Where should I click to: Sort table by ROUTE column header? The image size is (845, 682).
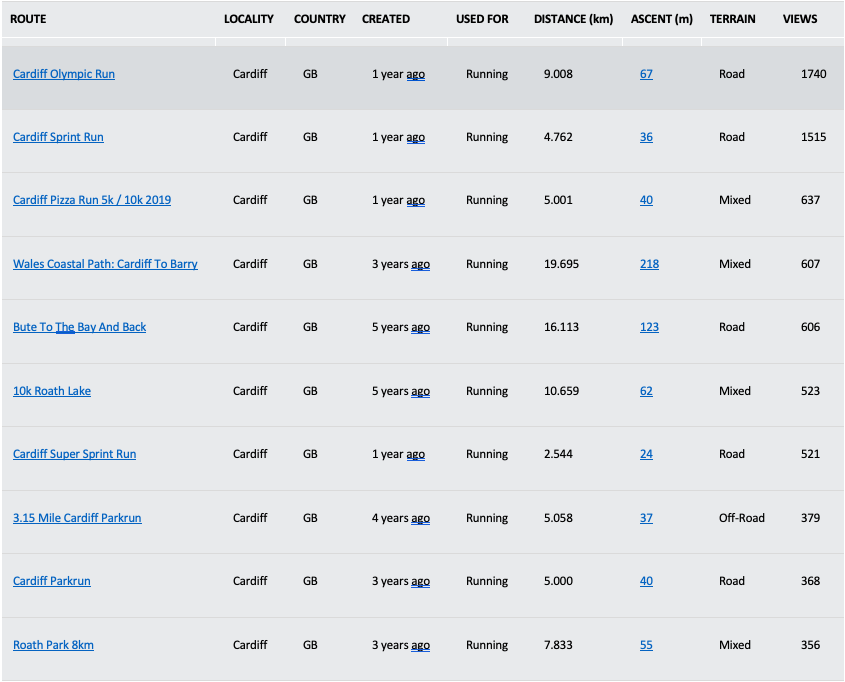(x=28, y=19)
